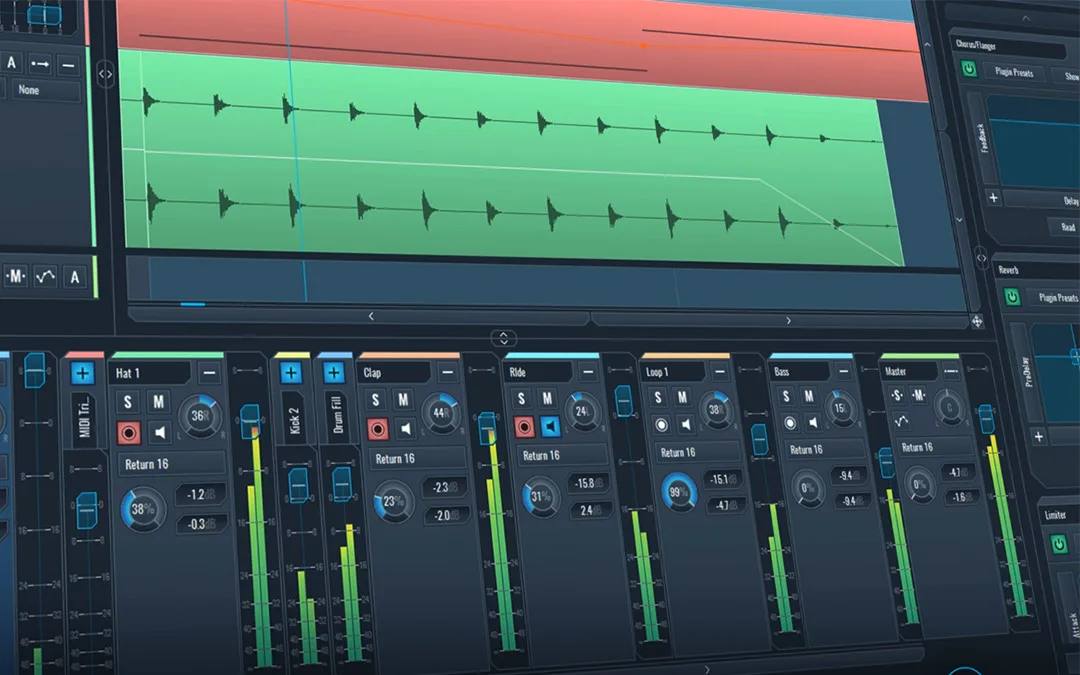Disable active monitor speaker on Ride
The height and width of the screenshot is (675, 1080).
[x=550, y=426]
